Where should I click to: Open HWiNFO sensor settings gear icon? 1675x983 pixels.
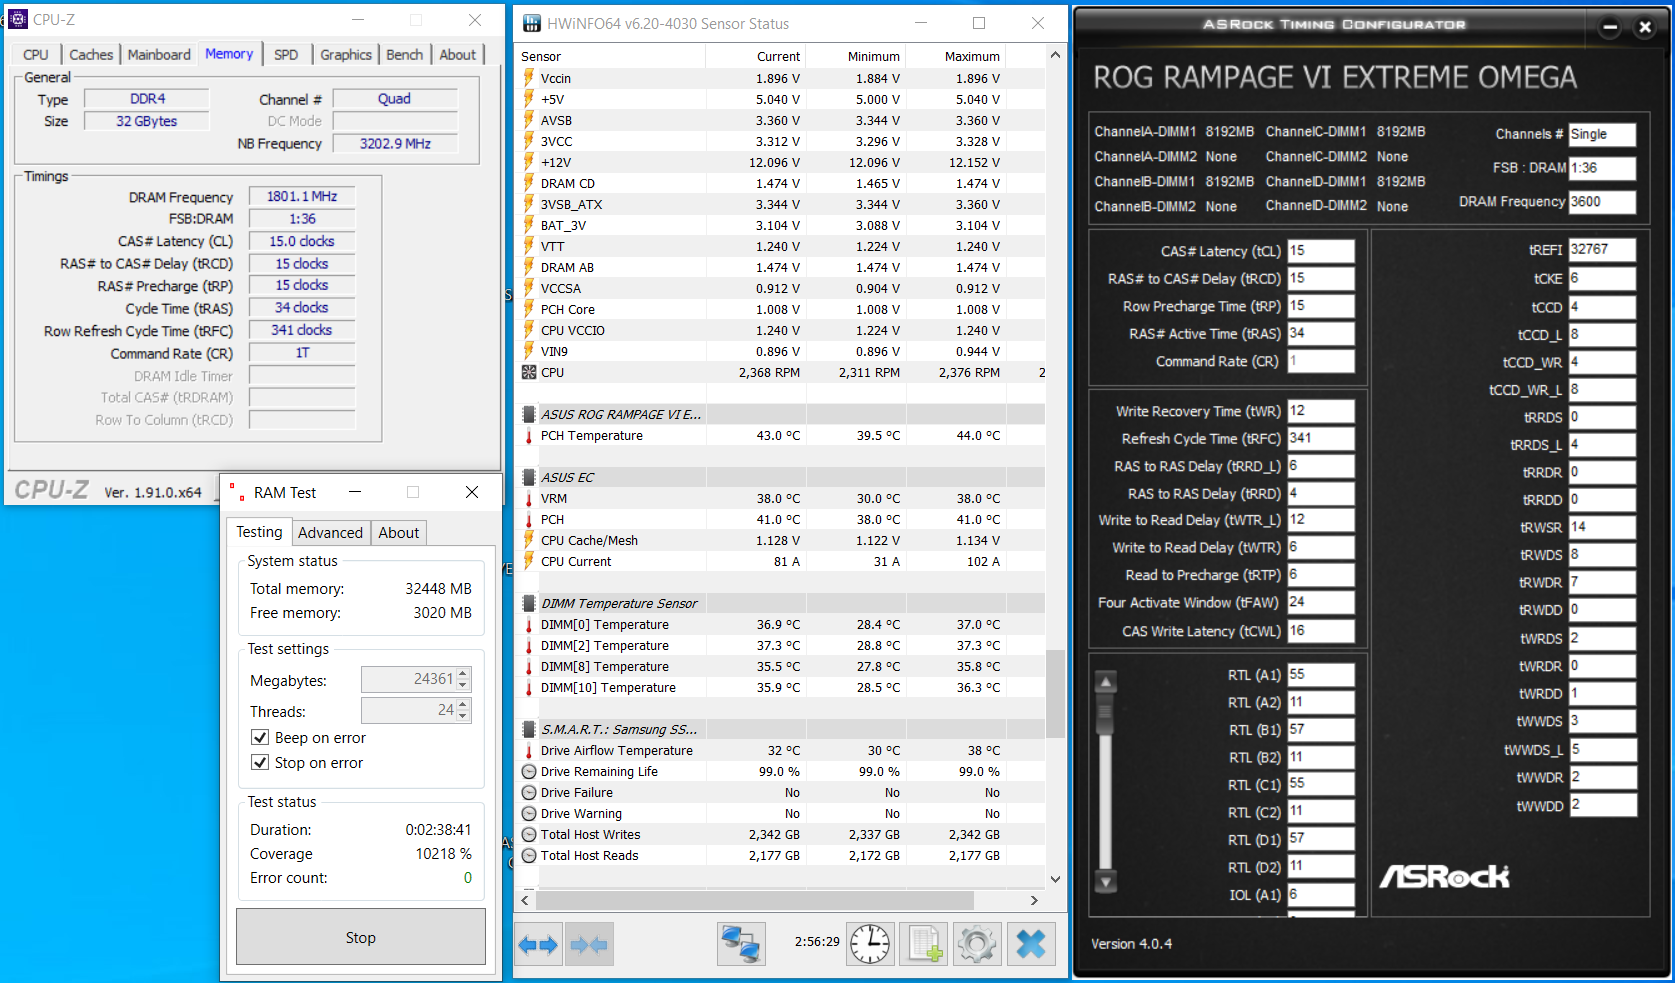click(x=976, y=944)
